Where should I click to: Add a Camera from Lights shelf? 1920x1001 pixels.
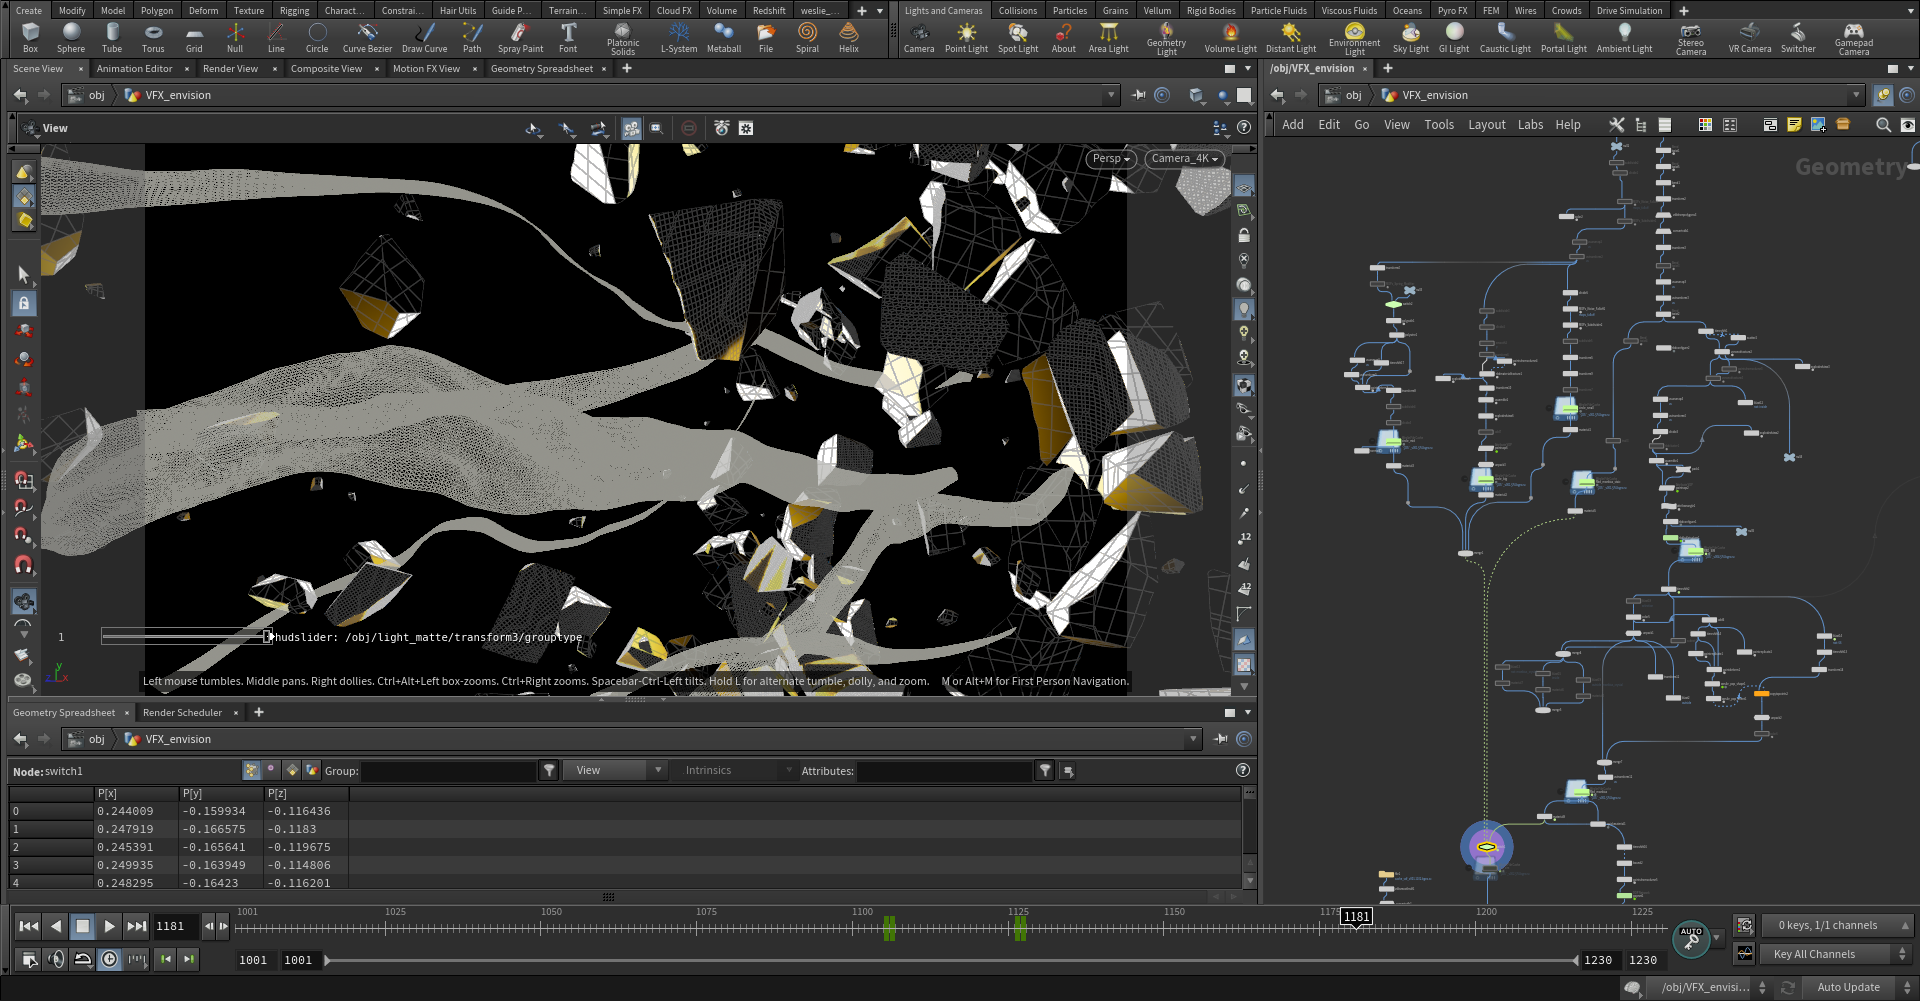[919, 38]
